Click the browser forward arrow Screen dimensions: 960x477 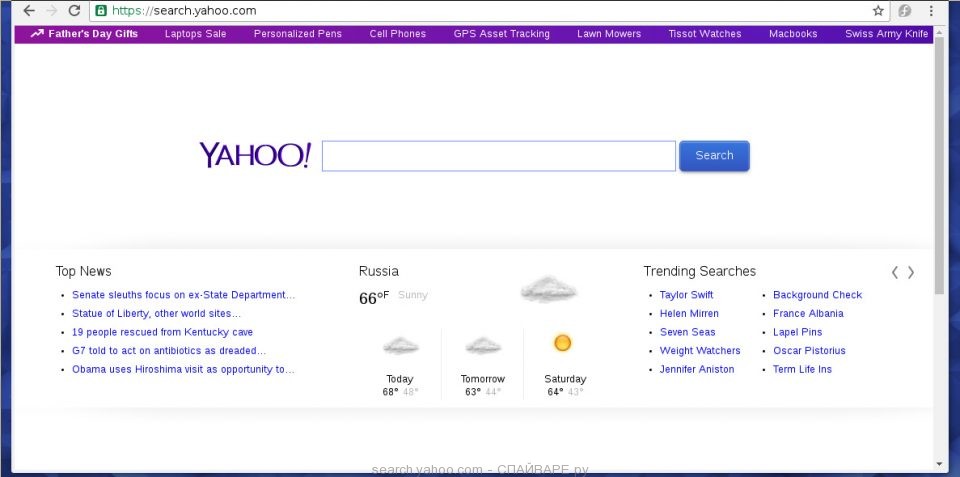click(x=52, y=10)
